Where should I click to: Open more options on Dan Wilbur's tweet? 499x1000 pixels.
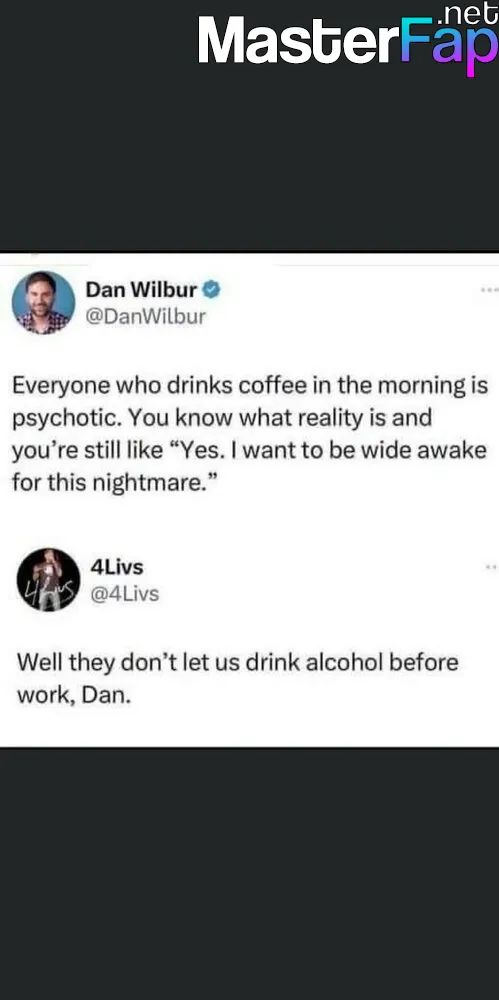489,290
